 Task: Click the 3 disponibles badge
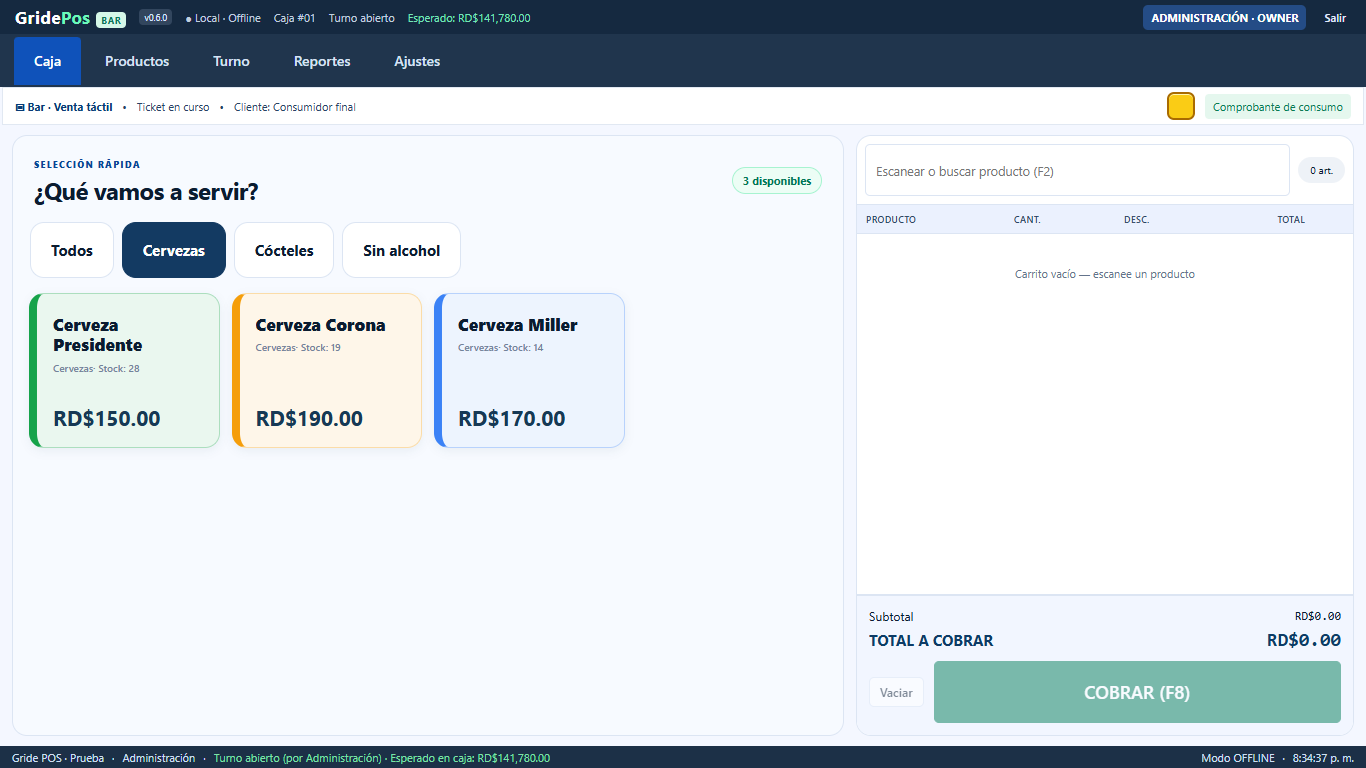777,181
